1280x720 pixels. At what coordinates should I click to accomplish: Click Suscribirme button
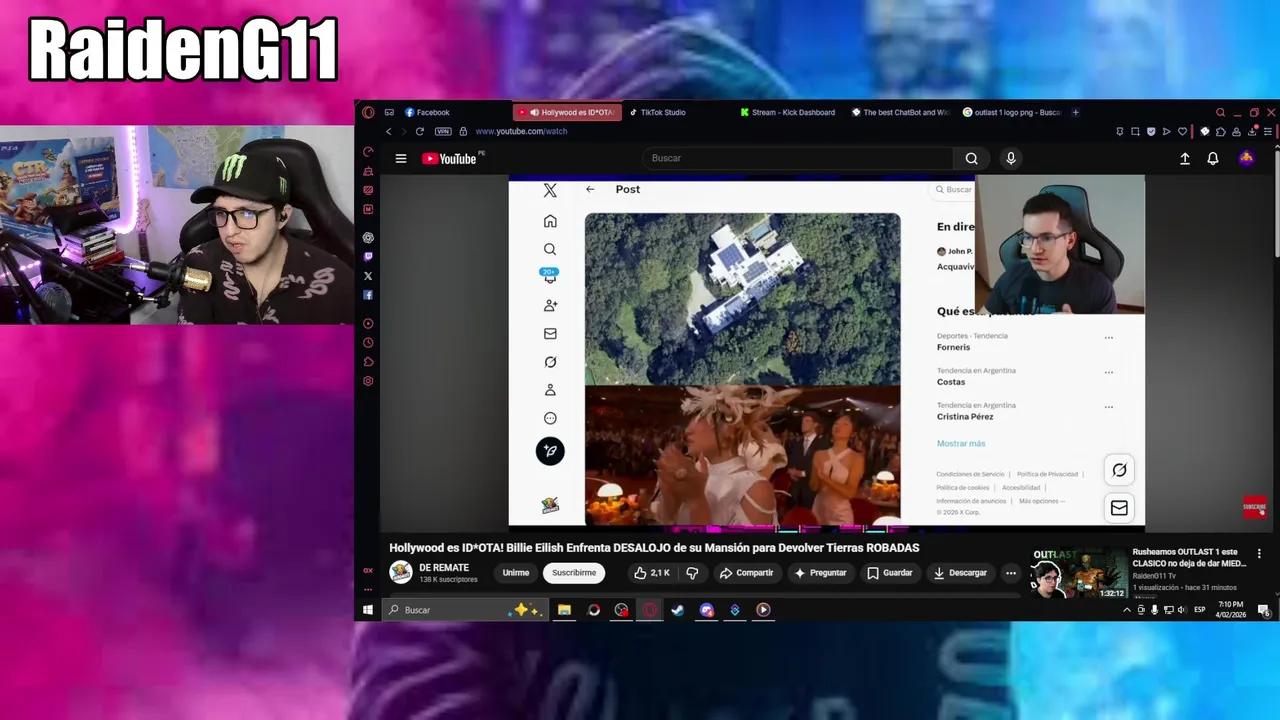point(574,573)
